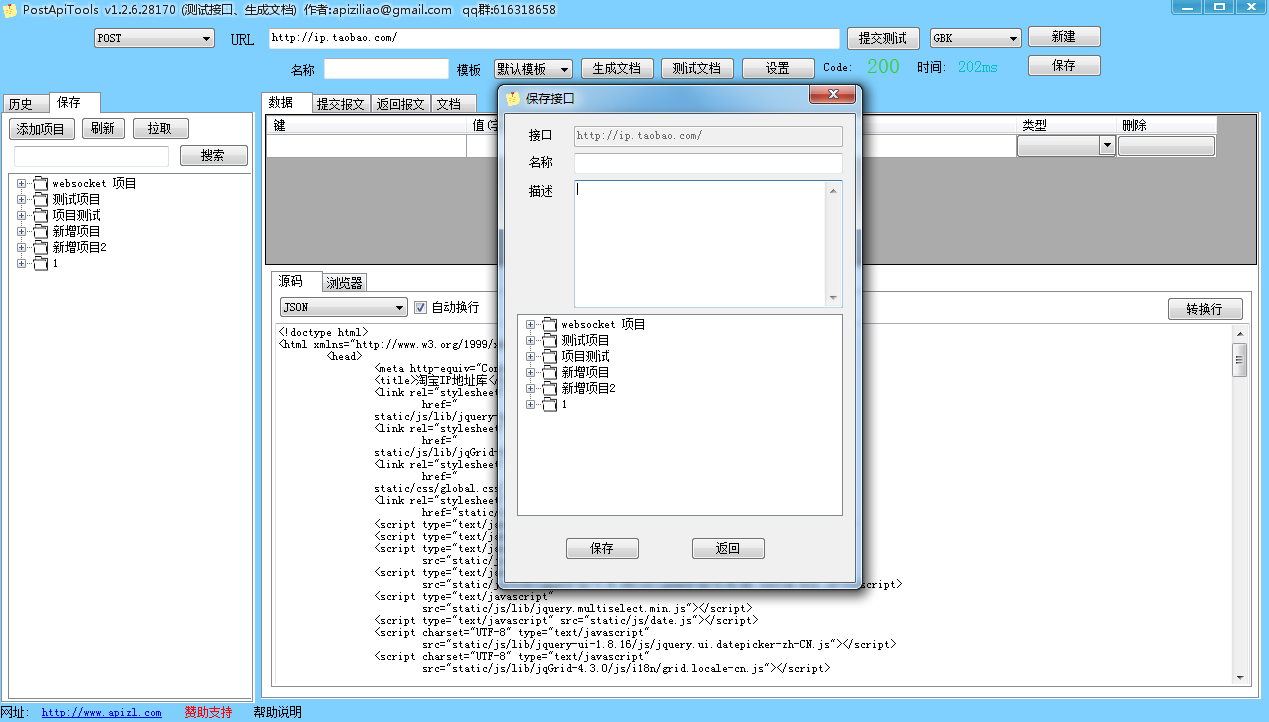The height and width of the screenshot is (722, 1269).
Task: Click folder icon of websocket 项目 in left panel
Action: pos(40,183)
